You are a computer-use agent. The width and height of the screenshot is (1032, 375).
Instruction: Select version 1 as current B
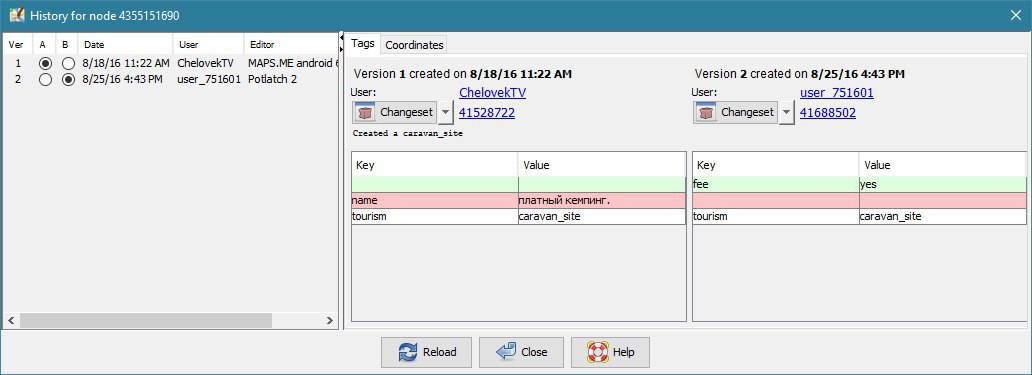coord(68,64)
